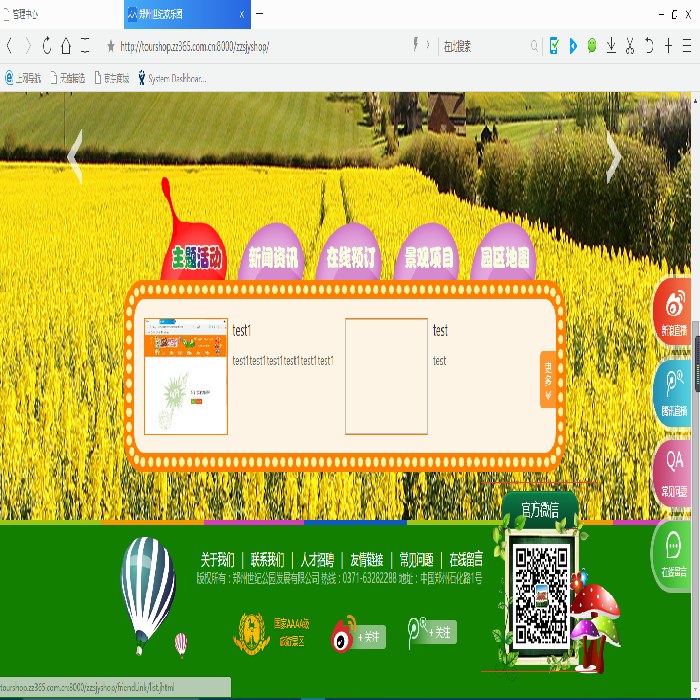The width and height of the screenshot is (700, 700).
Task: Click the bookmark star in address bar
Action: click(111, 46)
